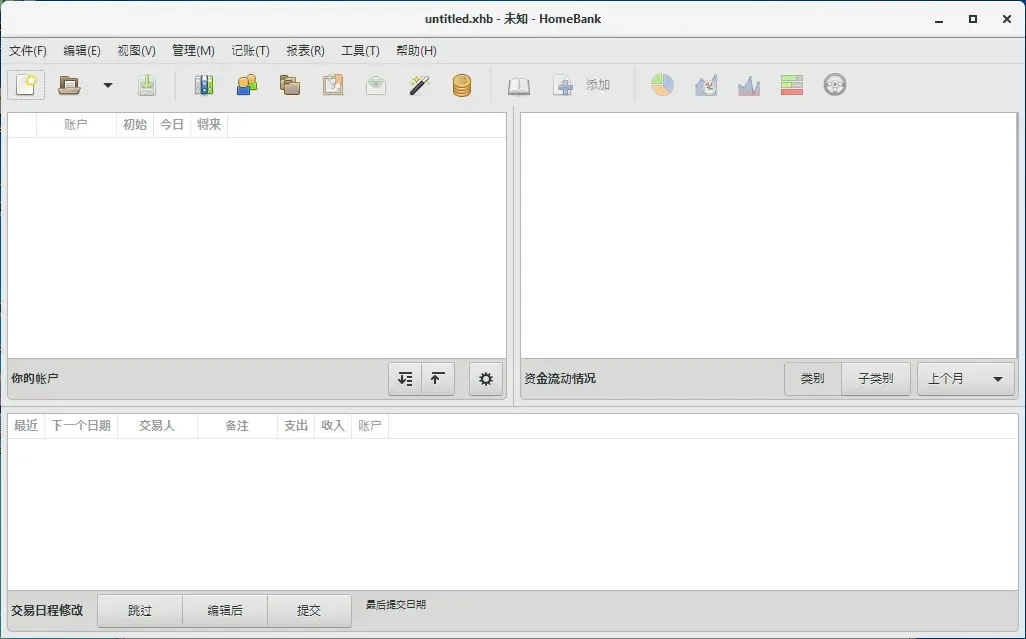1026x639 pixels.
Task: Click the add transaction plus icon
Action: (x=563, y=85)
